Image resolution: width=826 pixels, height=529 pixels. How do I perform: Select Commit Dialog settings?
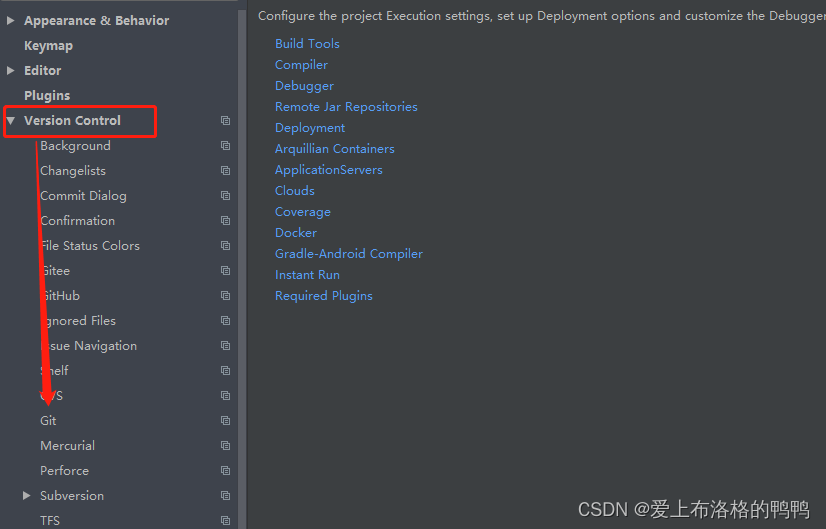coord(83,196)
